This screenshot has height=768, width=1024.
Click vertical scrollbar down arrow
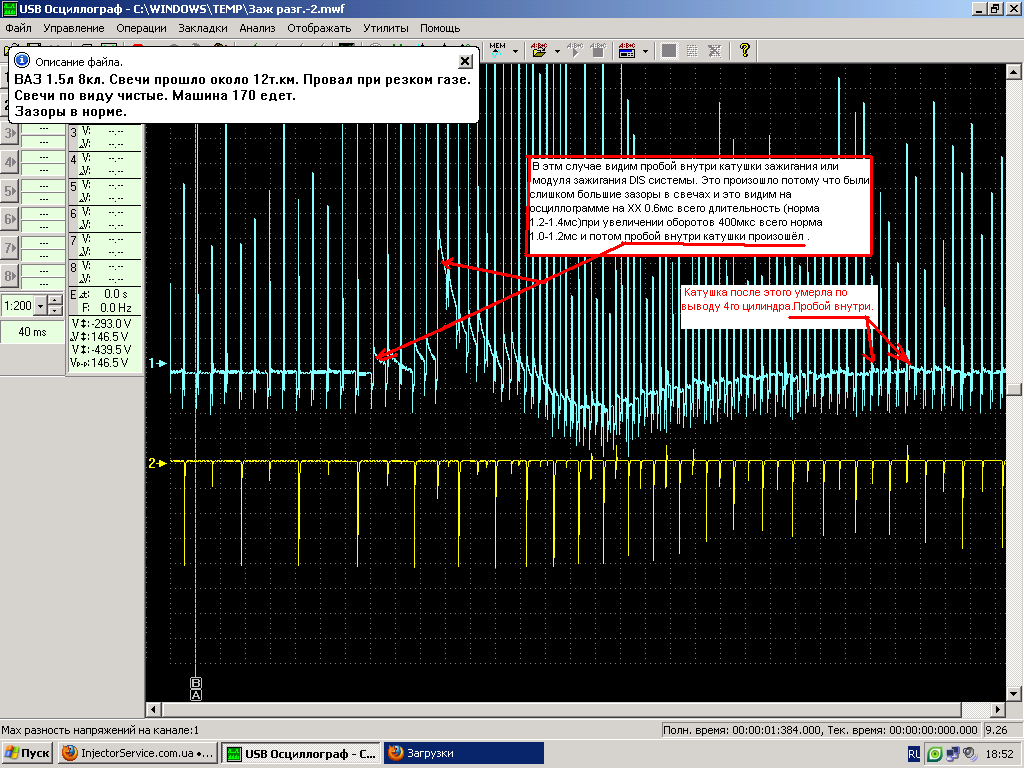click(x=1014, y=694)
